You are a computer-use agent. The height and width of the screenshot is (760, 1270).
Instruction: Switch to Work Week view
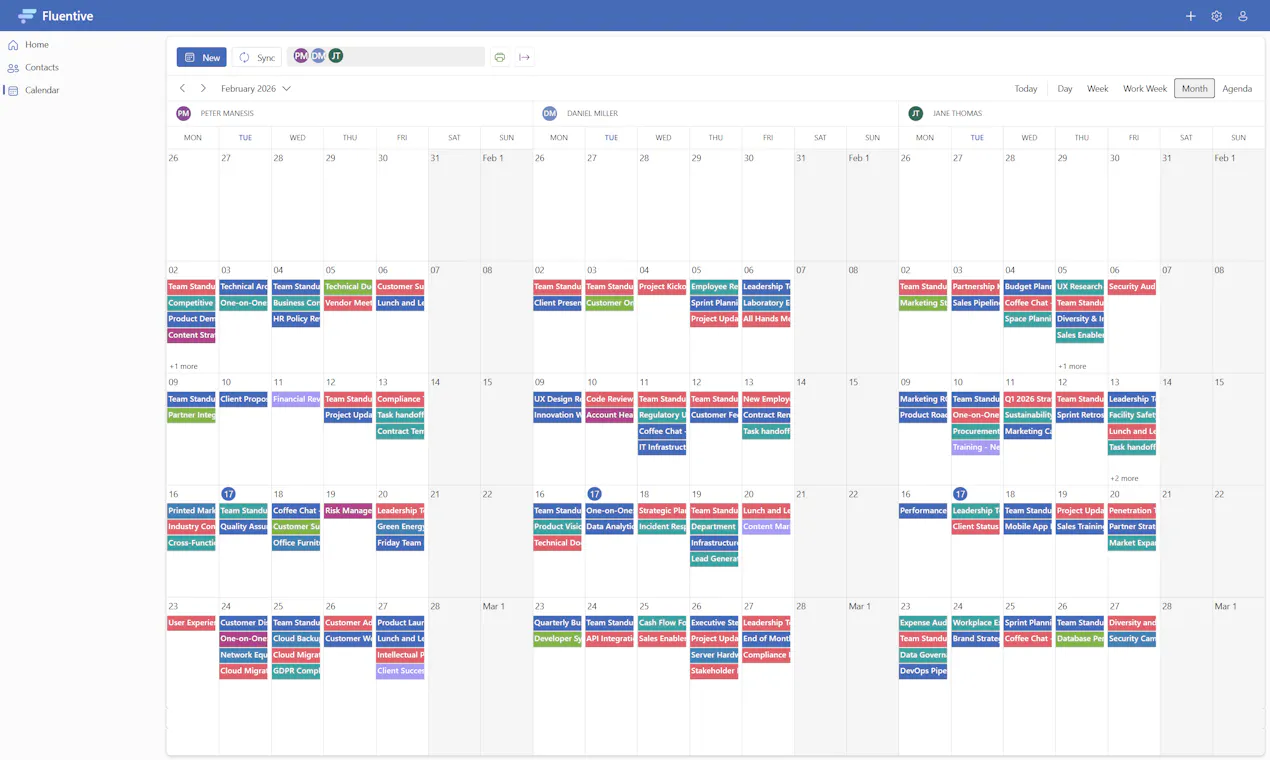click(x=1144, y=89)
